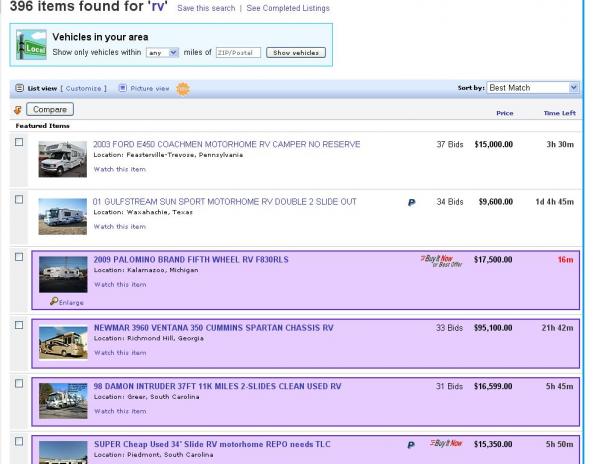Click the Newmar Ventana thumbnail image
Image resolution: width=600 pixels, height=464 pixels.
(64, 342)
